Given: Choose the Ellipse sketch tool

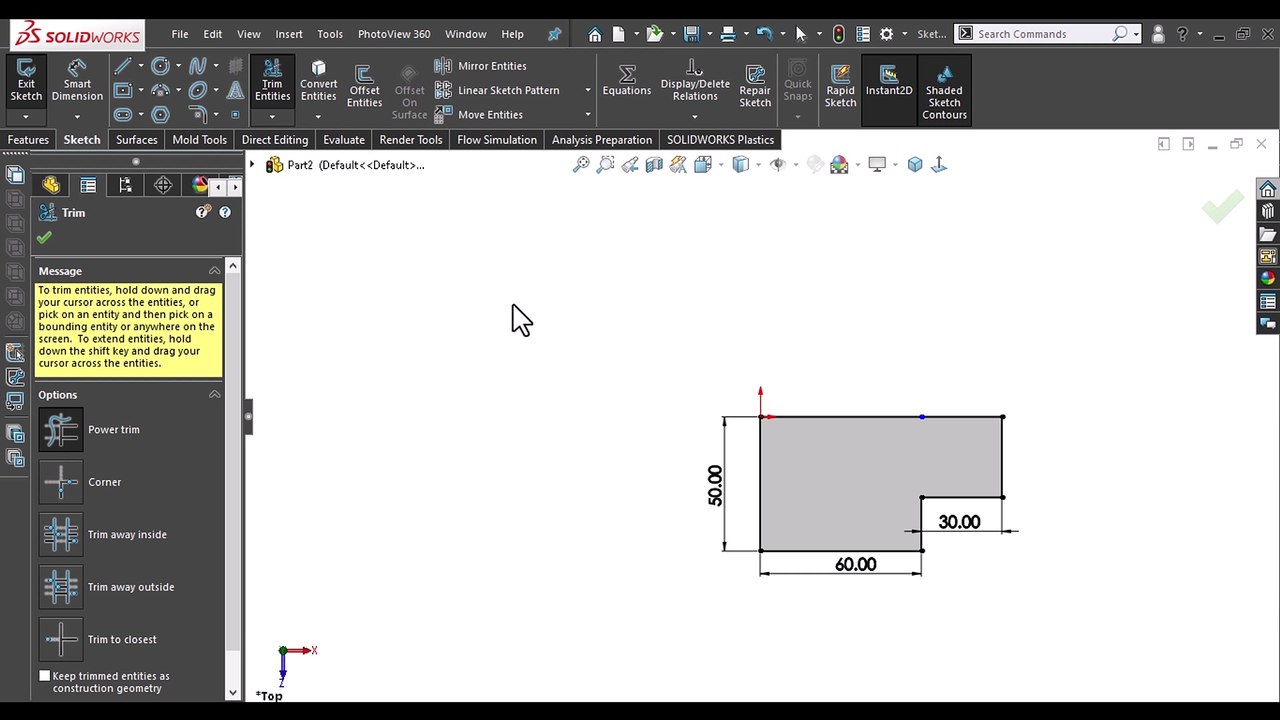Looking at the screenshot, I should [x=198, y=90].
